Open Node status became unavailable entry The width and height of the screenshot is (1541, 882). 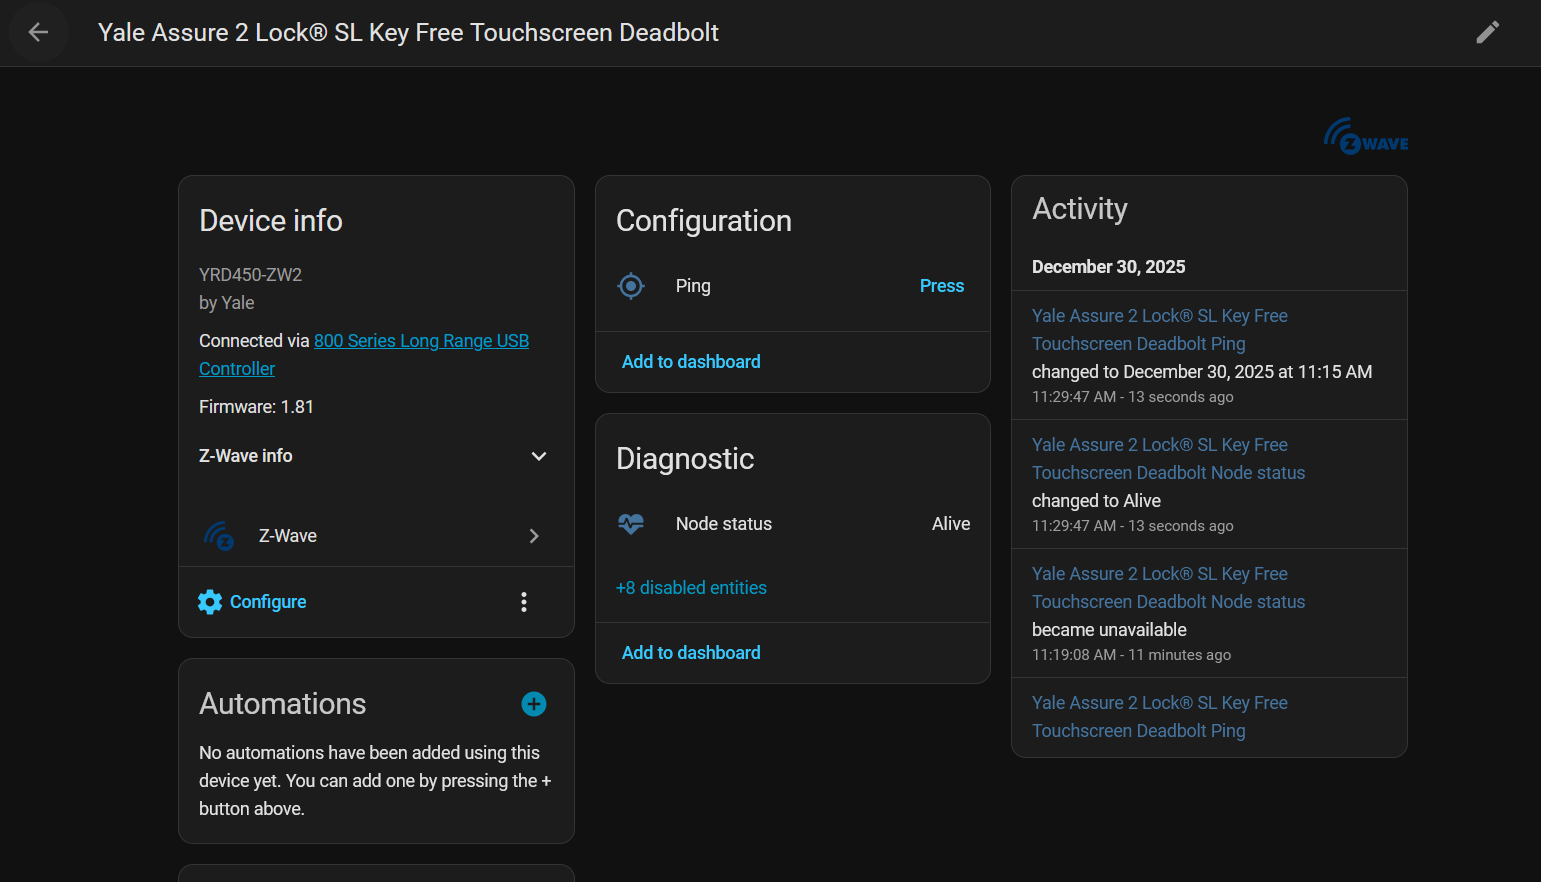point(1167,588)
